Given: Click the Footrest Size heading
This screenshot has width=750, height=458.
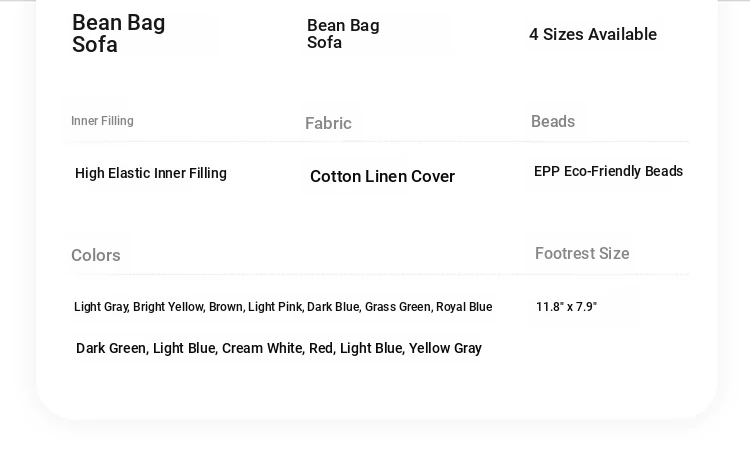Looking at the screenshot, I should [582, 254].
